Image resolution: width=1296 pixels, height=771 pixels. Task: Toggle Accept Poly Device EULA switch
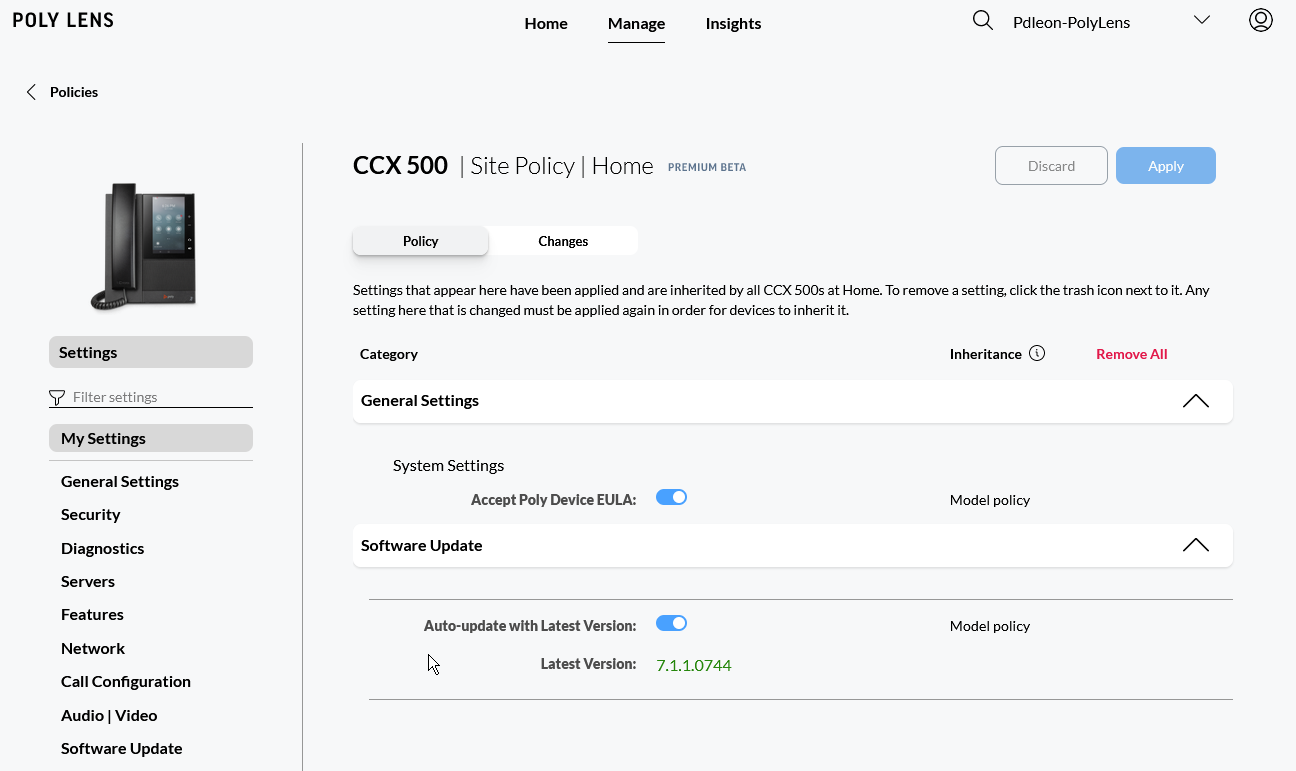coord(671,497)
